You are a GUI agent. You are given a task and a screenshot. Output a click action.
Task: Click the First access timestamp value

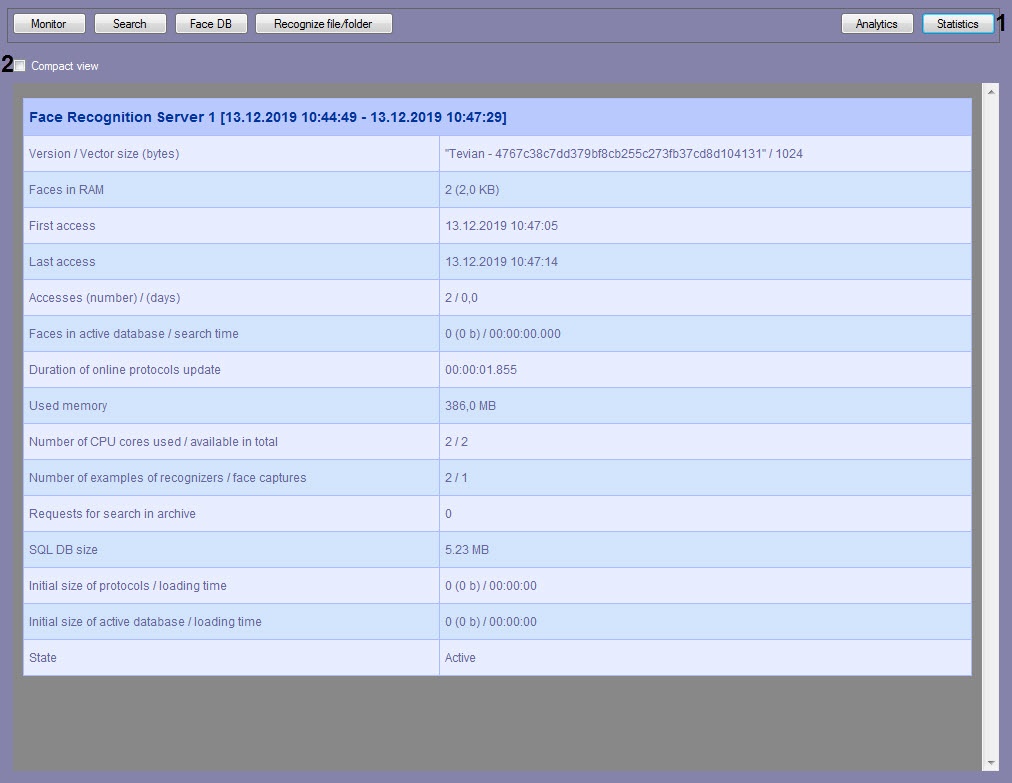(501, 226)
